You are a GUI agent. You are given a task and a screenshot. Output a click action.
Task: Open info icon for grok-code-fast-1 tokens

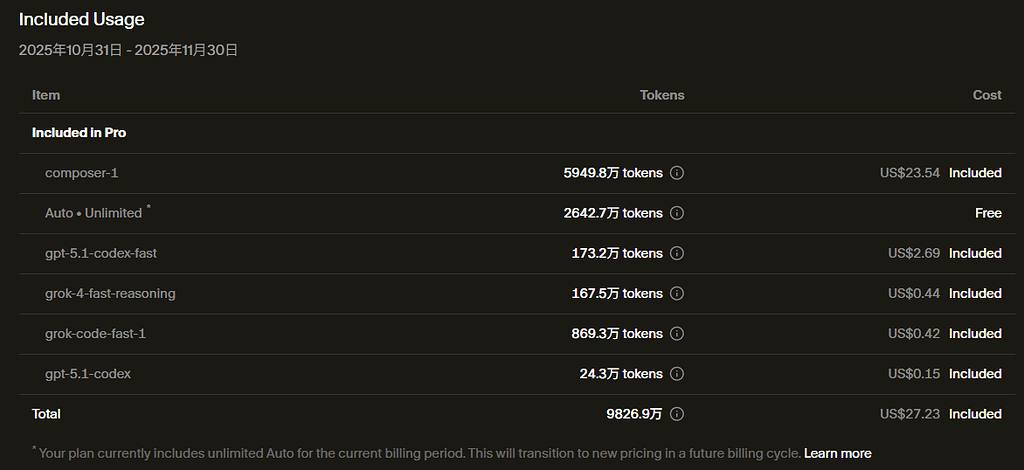(677, 334)
